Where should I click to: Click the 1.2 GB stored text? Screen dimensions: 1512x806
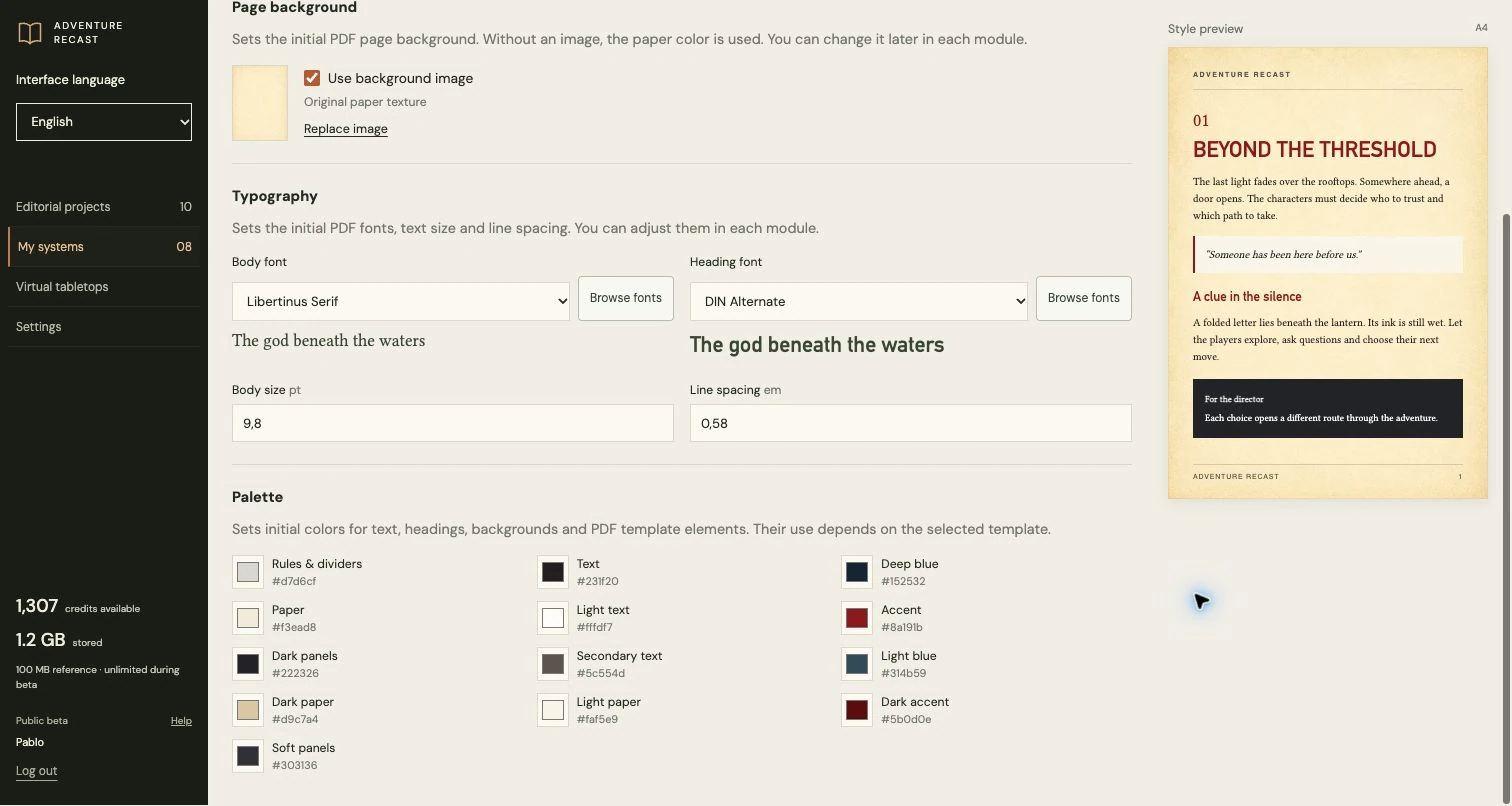59,640
